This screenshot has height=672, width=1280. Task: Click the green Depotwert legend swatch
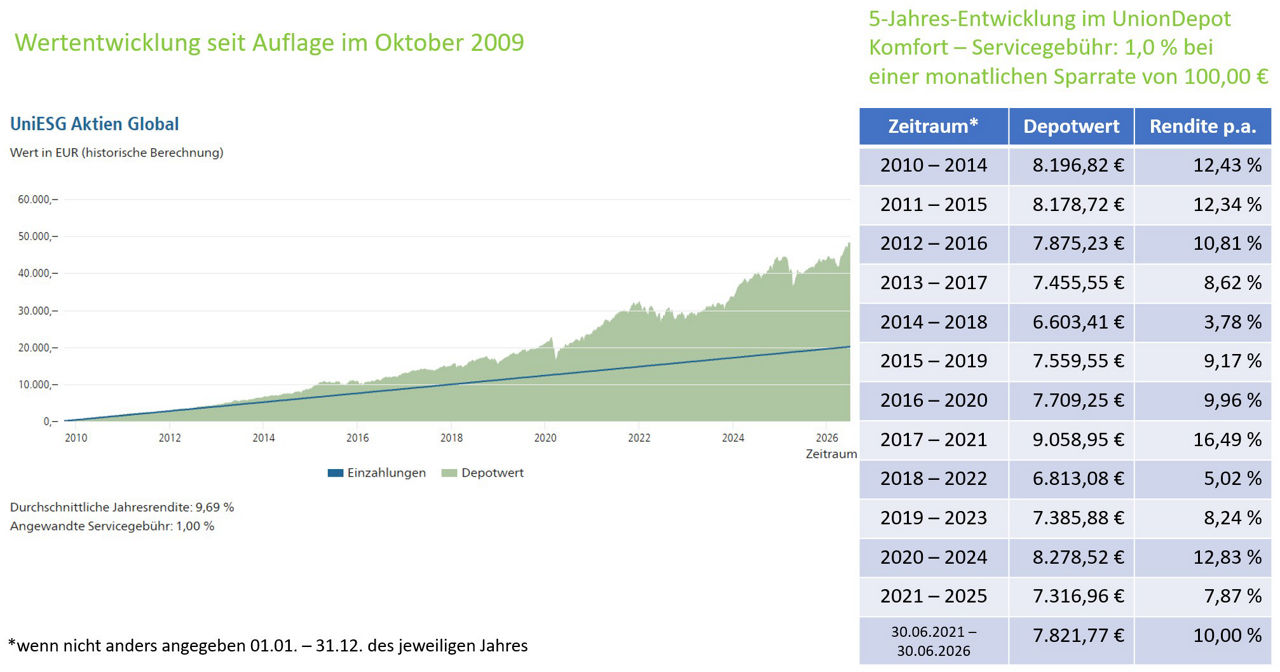(449, 473)
